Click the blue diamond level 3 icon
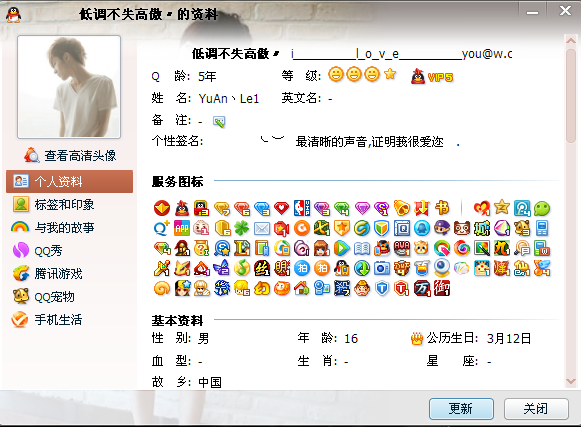Image resolution: width=581 pixels, height=427 pixels. pyautogui.click(x=262, y=208)
